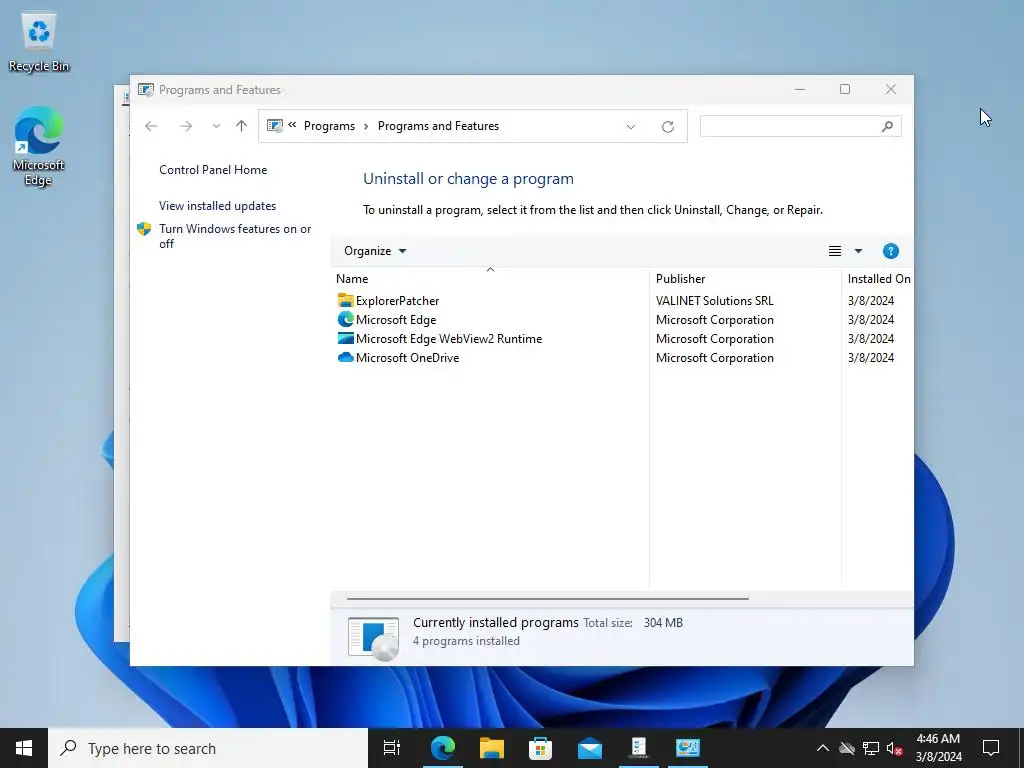
Task: Click the 4 programs installed text
Action: pos(466,641)
